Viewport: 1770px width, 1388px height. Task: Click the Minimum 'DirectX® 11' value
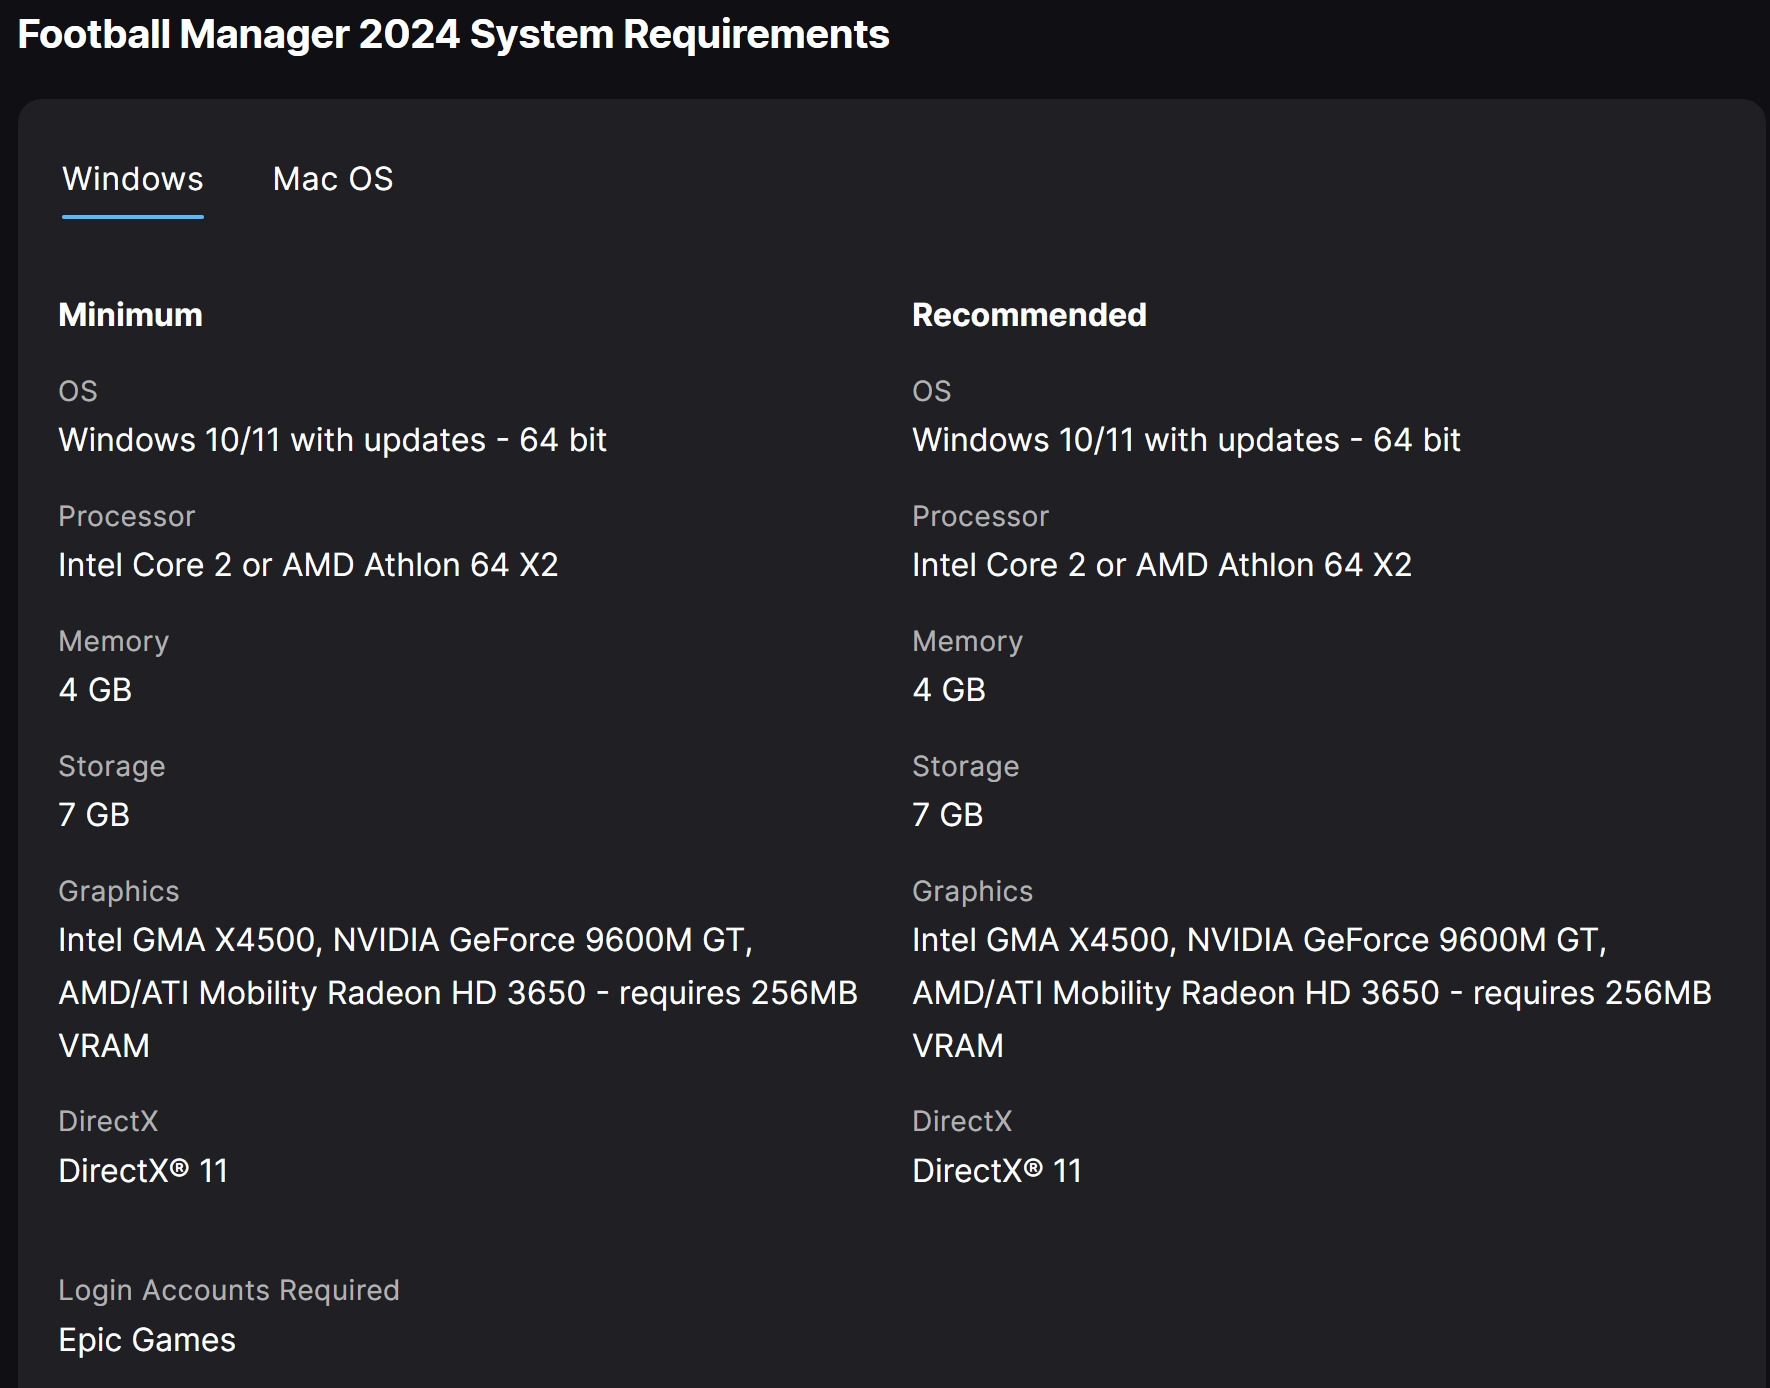(x=143, y=1171)
